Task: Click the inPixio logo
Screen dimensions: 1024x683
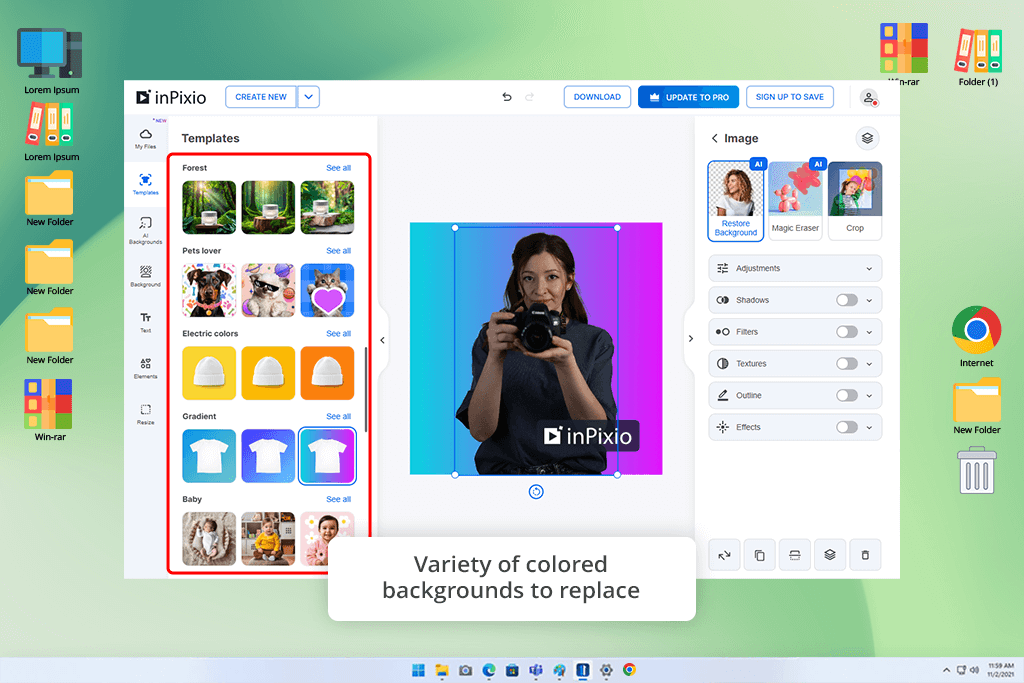Action: pyautogui.click(x=171, y=97)
